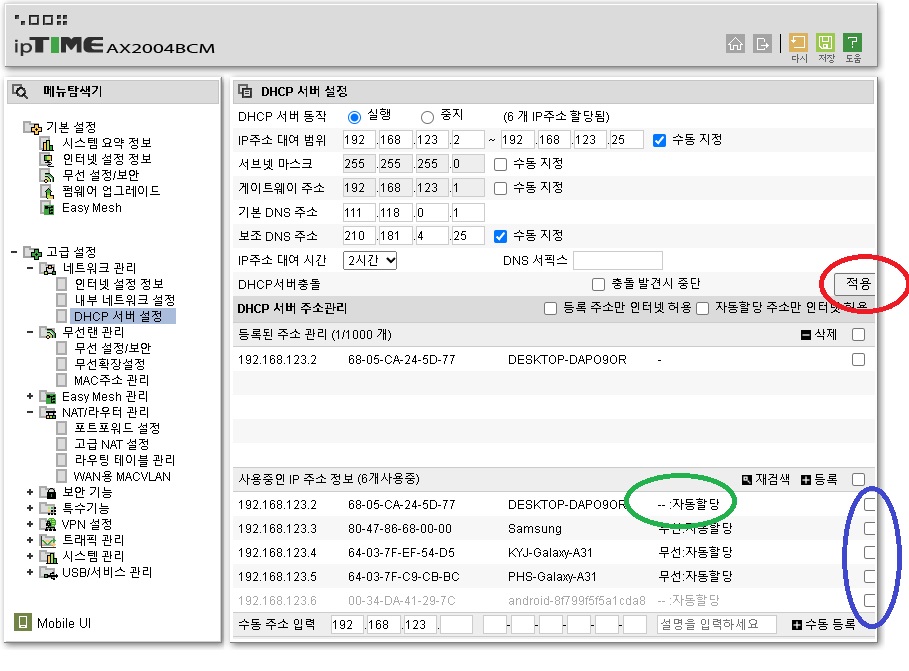Expand the VPN 설정 node
Screen dimensions: 909x671
click(x=30, y=524)
